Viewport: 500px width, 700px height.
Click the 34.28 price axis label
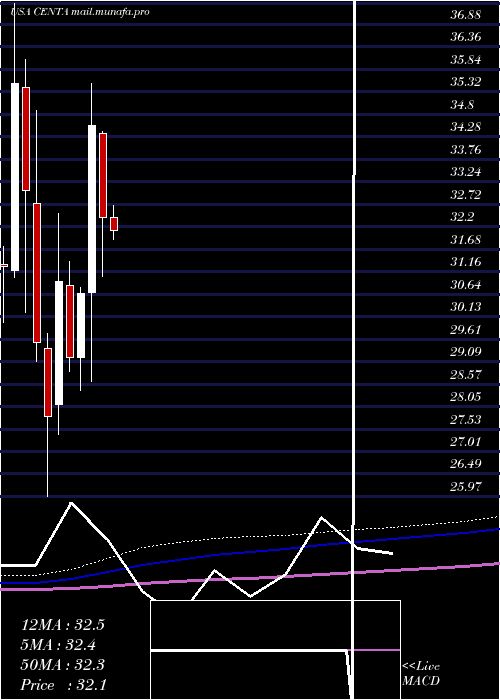466,127
